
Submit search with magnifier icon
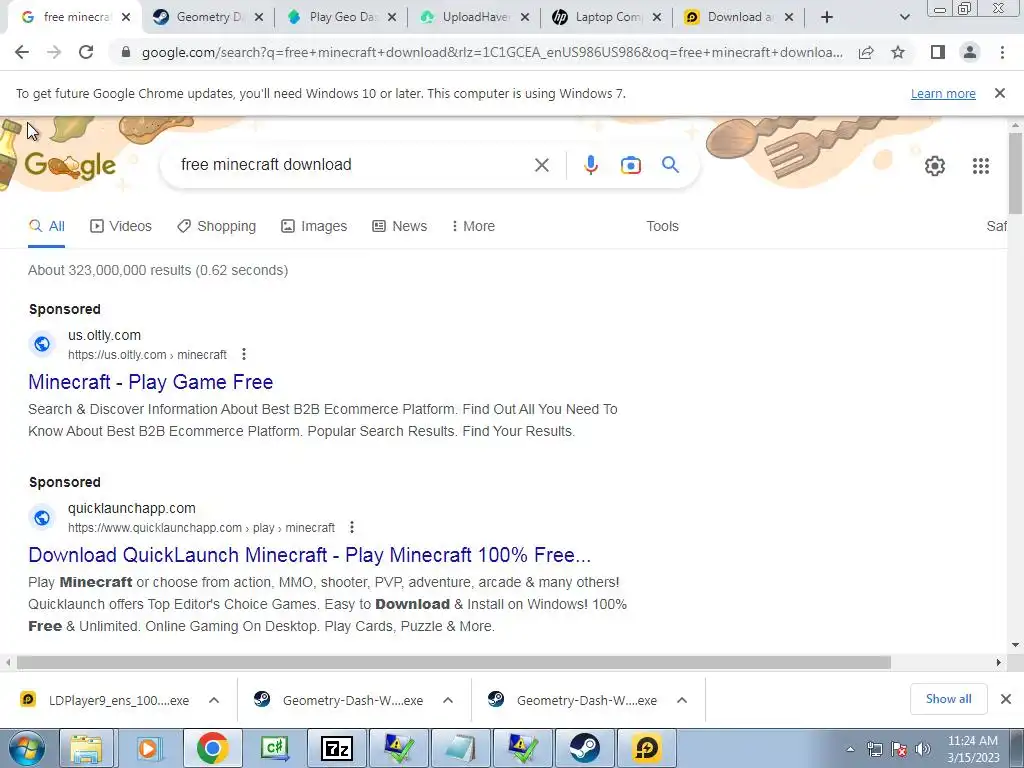670,165
